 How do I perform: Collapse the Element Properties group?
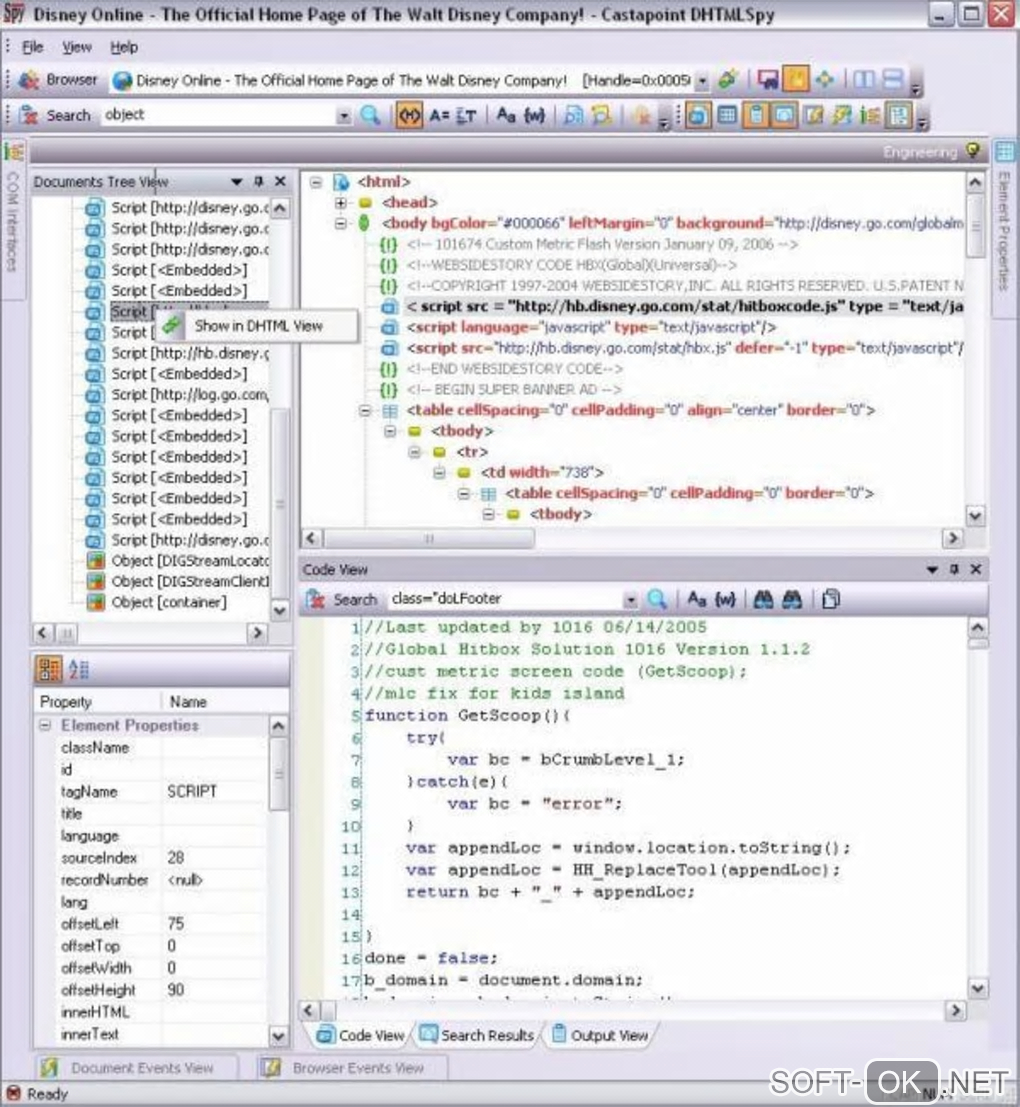click(x=45, y=725)
